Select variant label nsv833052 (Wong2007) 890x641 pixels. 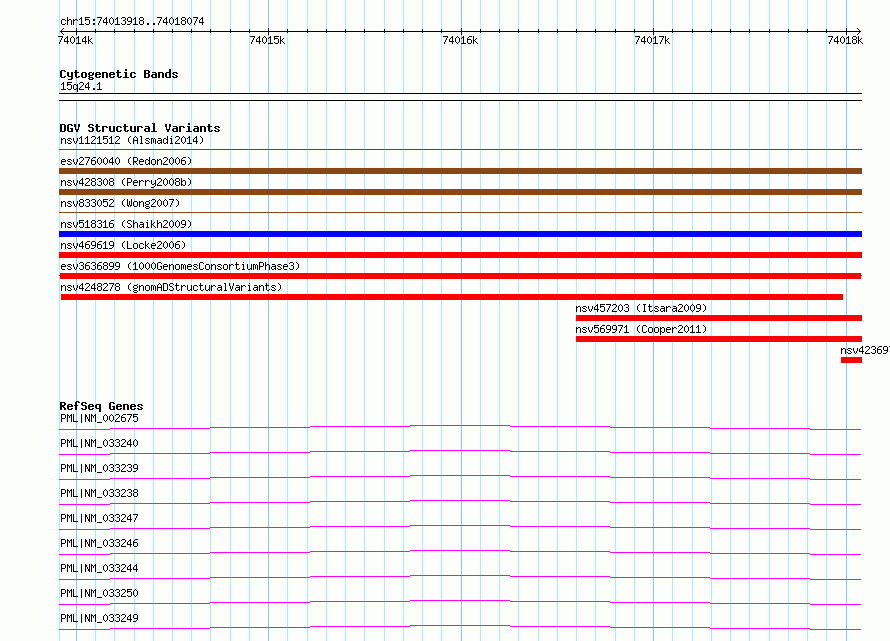(120, 203)
